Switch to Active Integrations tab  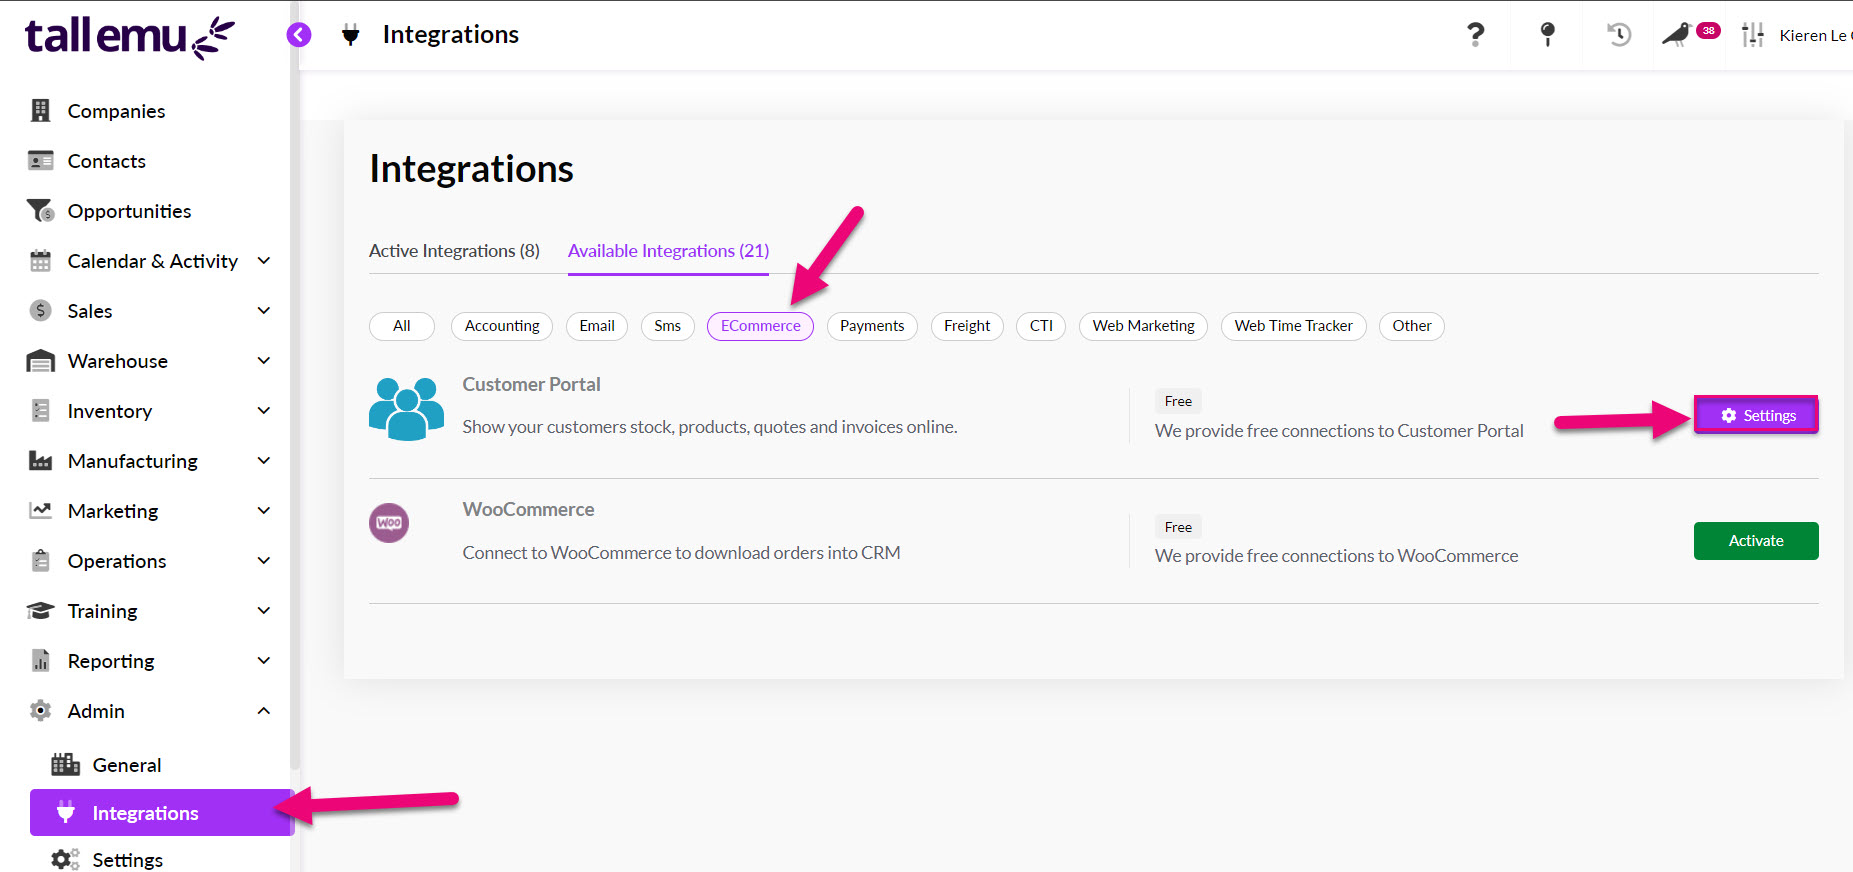click(454, 251)
